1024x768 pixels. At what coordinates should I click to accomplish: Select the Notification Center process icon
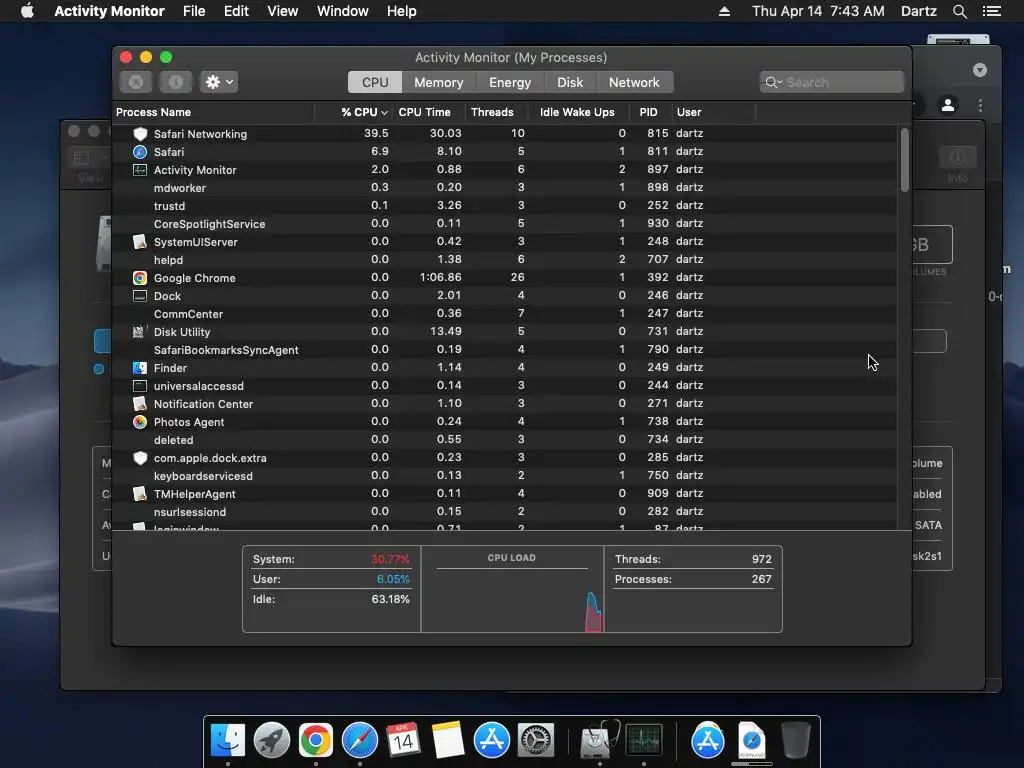pos(140,404)
